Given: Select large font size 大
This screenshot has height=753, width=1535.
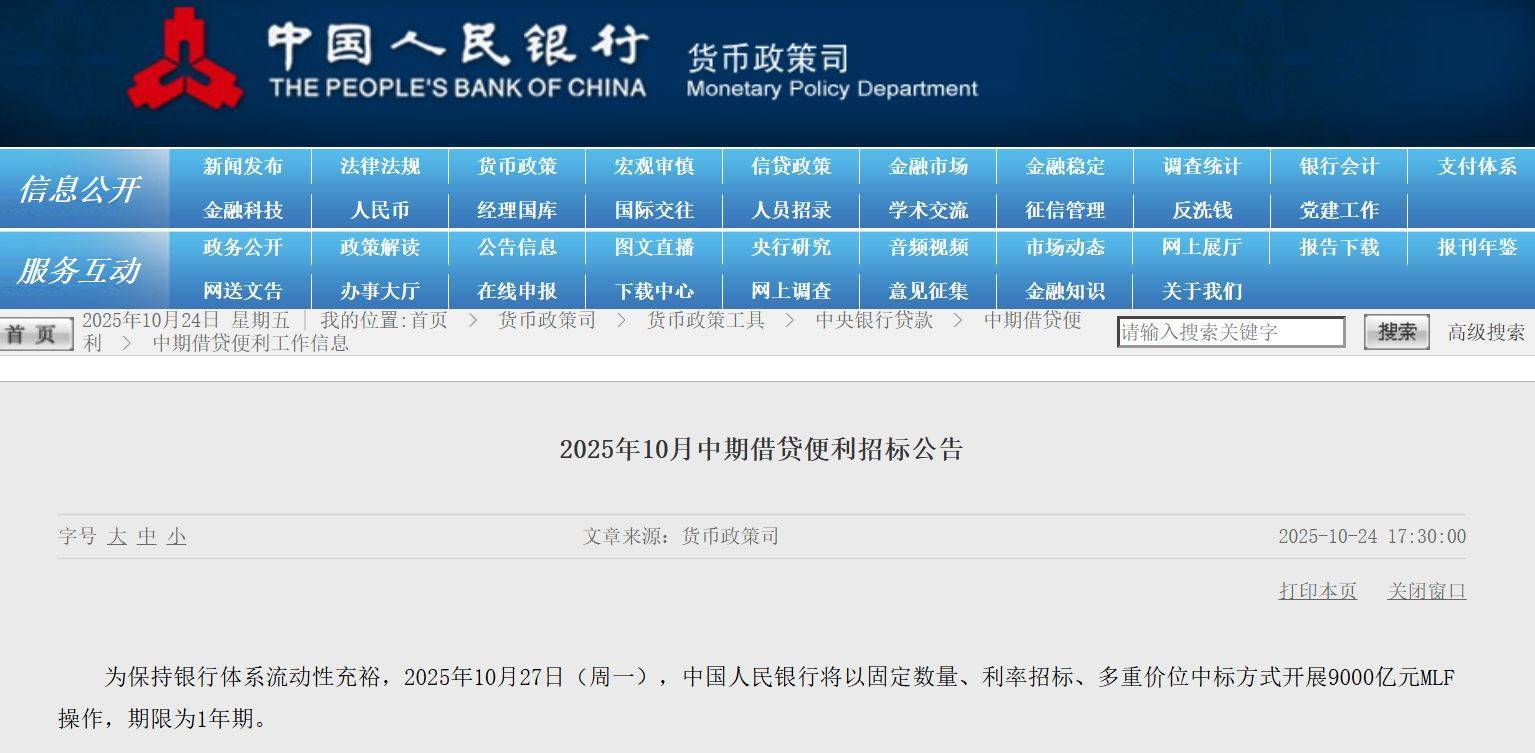Looking at the screenshot, I should [x=115, y=537].
